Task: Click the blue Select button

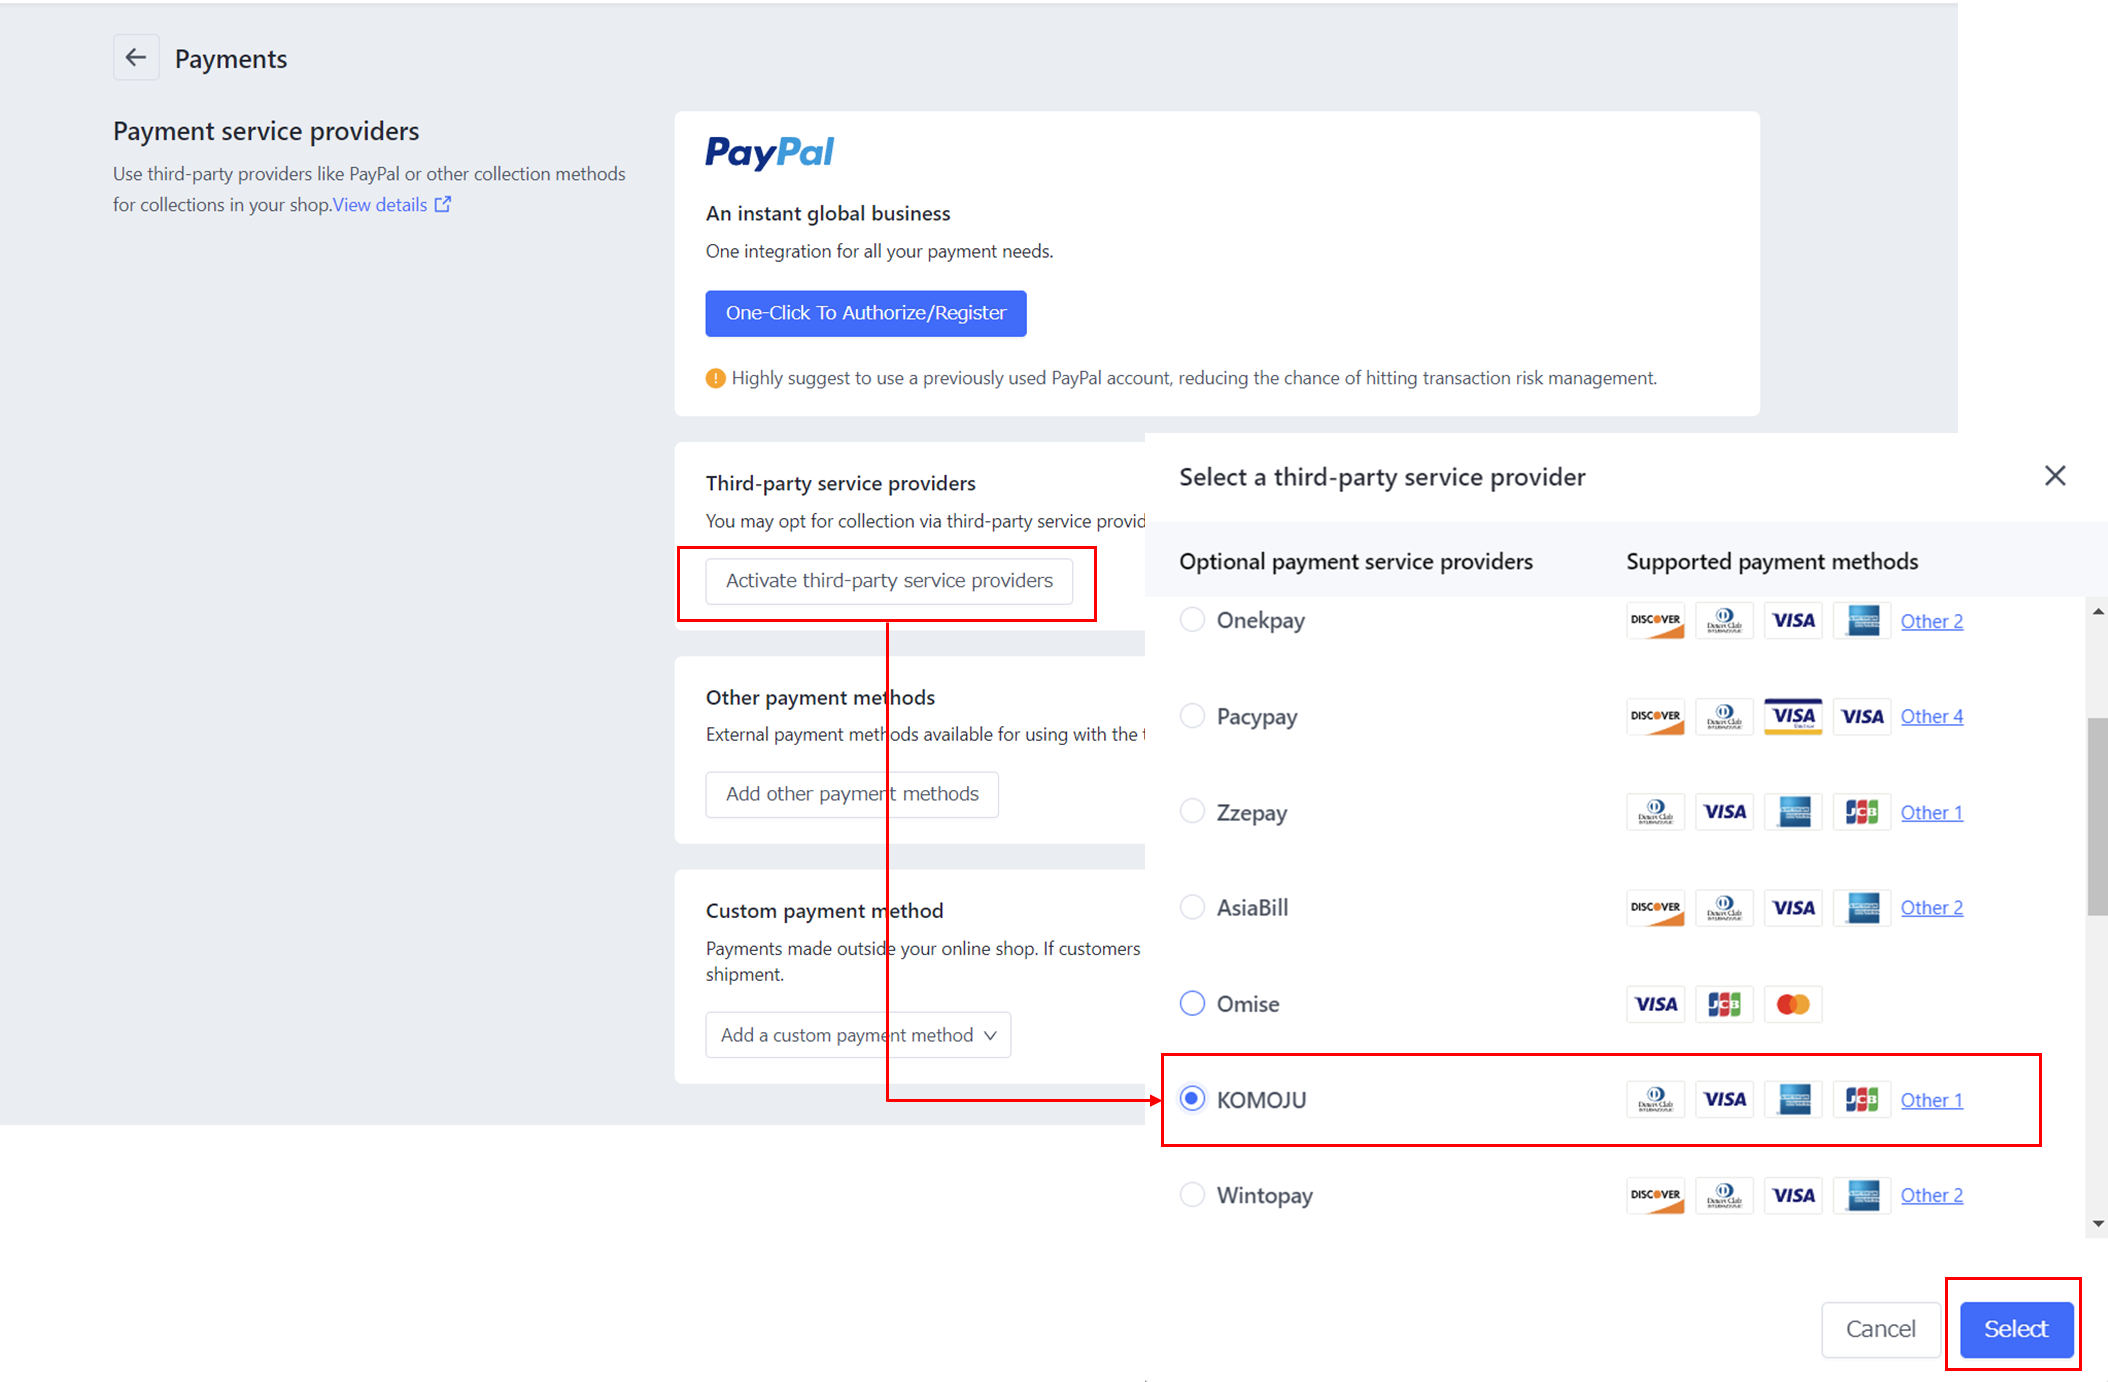Action: coord(2015,1329)
